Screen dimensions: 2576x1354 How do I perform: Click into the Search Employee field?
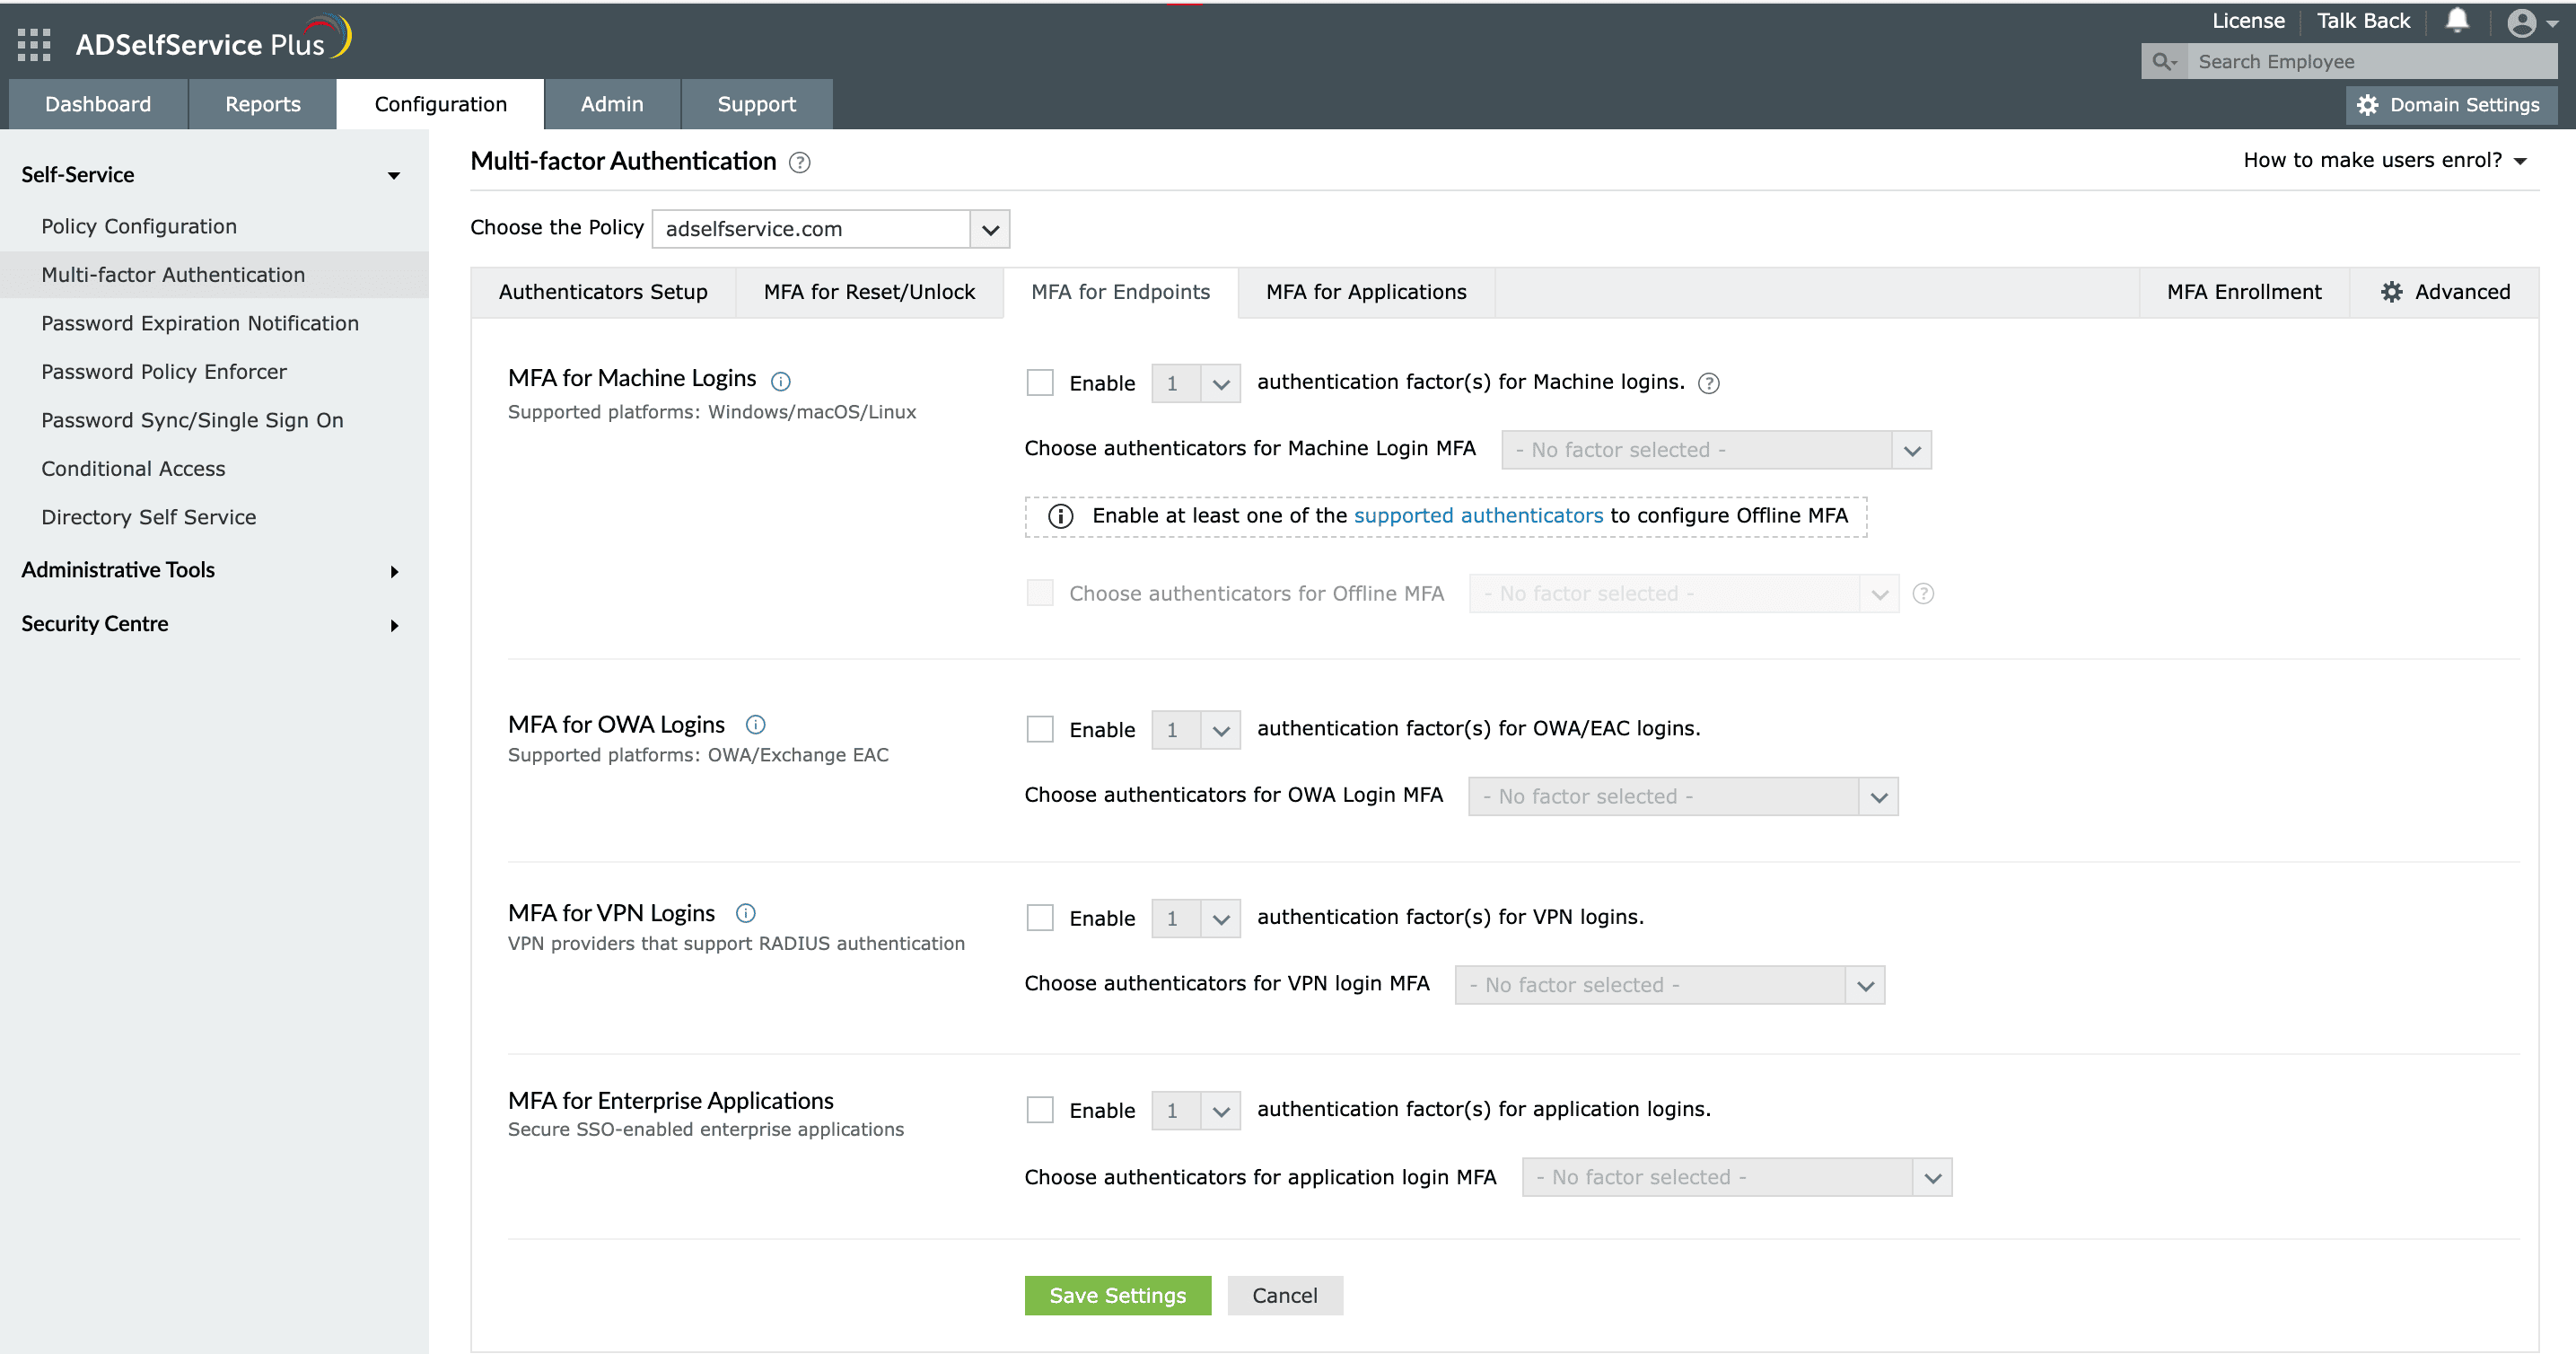coord(2370,62)
